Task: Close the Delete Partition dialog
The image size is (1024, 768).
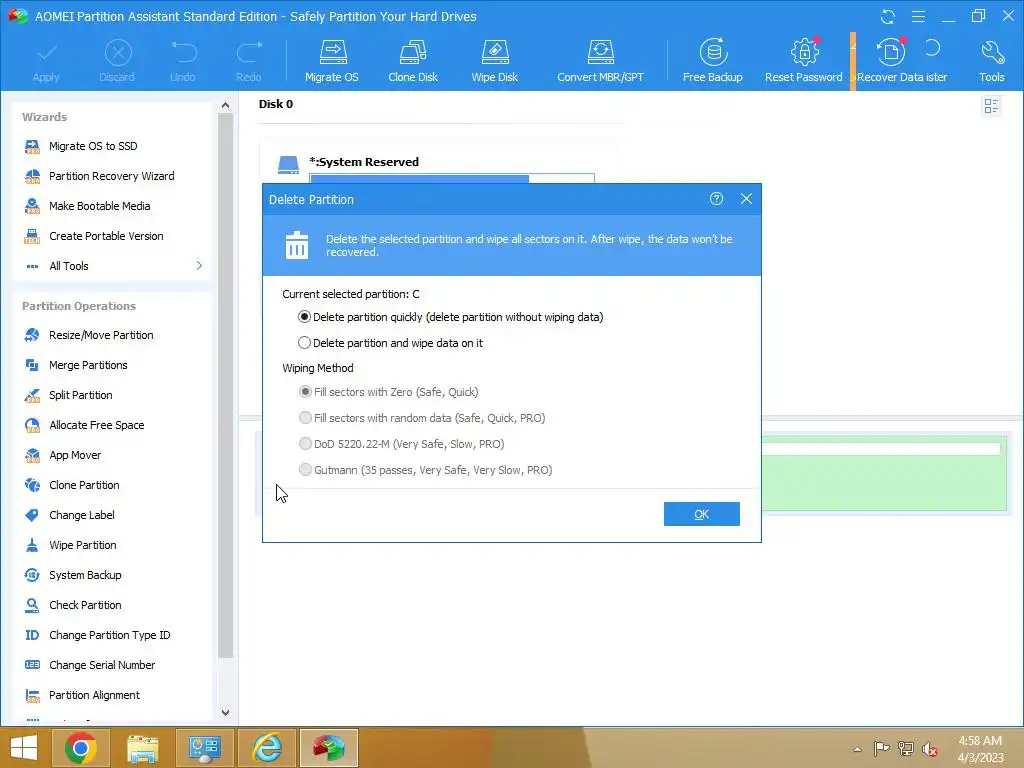Action: [746, 199]
